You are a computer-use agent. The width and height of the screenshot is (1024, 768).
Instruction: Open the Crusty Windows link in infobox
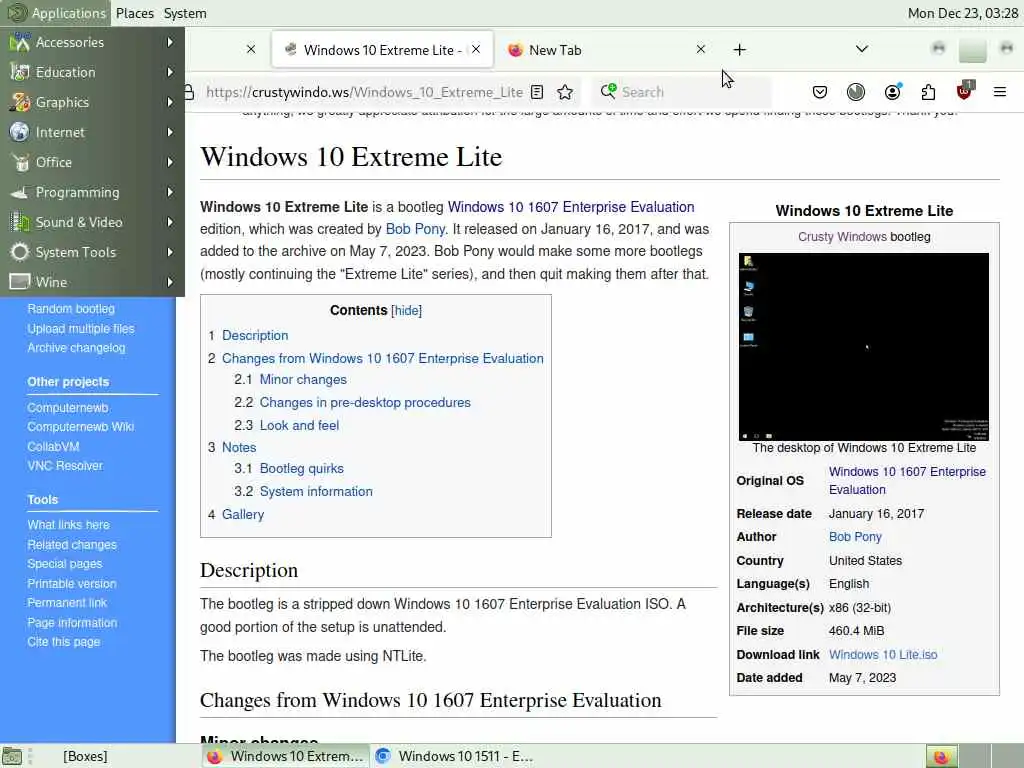click(x=842, y=237)
